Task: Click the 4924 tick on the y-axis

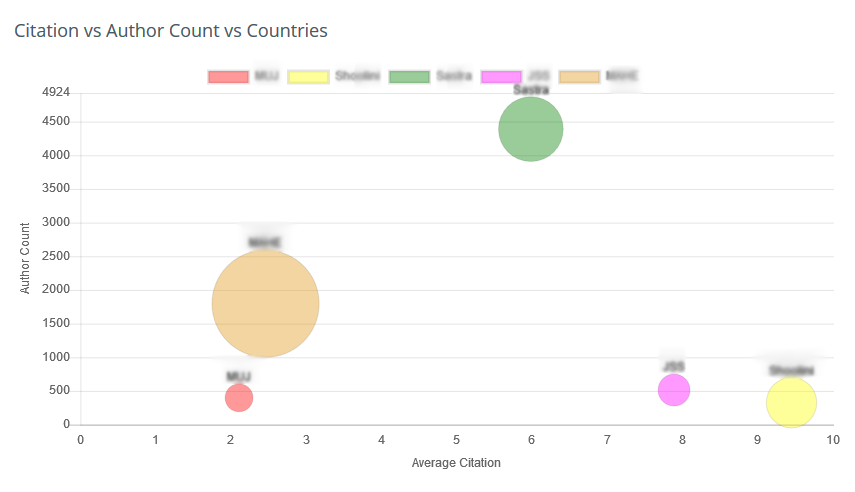Action: point(57,92)
